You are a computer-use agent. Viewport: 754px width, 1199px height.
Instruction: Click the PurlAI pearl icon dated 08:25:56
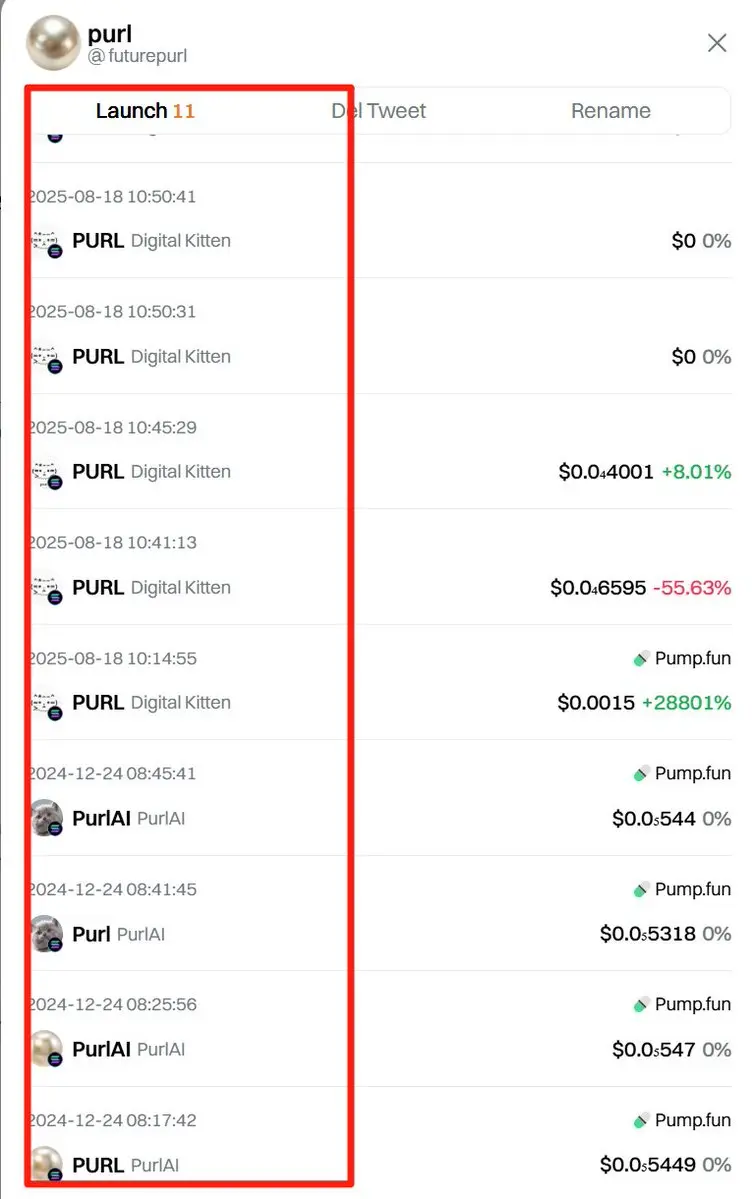coord(47,1049)
